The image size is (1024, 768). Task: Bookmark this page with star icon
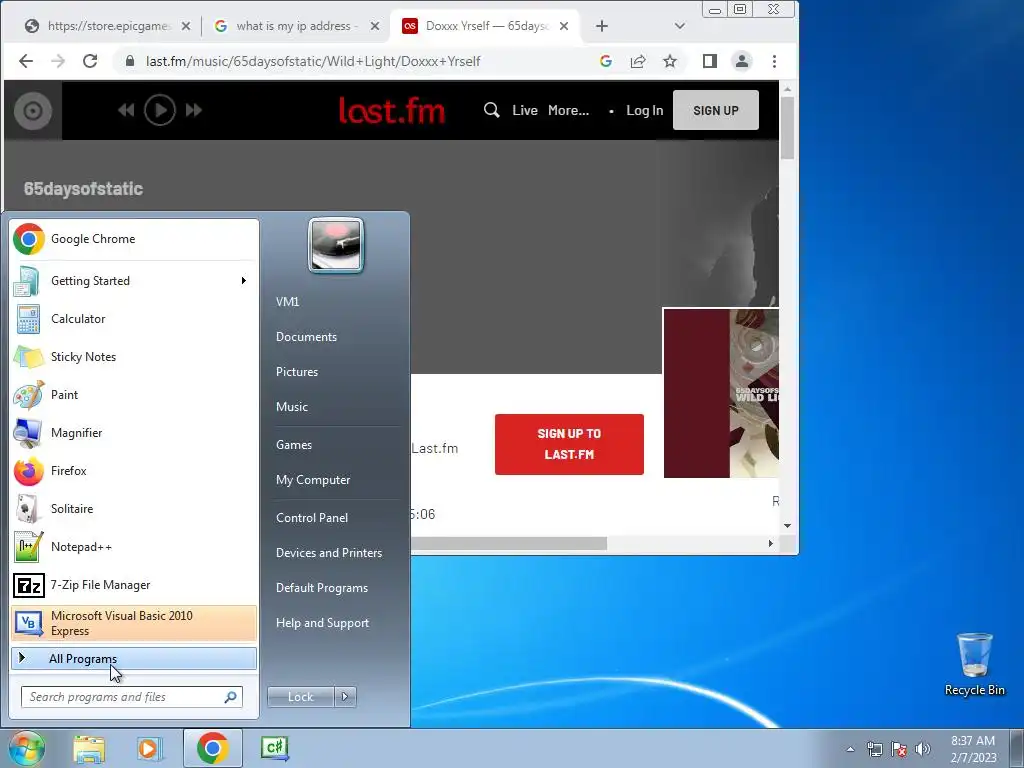pyautogui.click(x=670, y=61)
